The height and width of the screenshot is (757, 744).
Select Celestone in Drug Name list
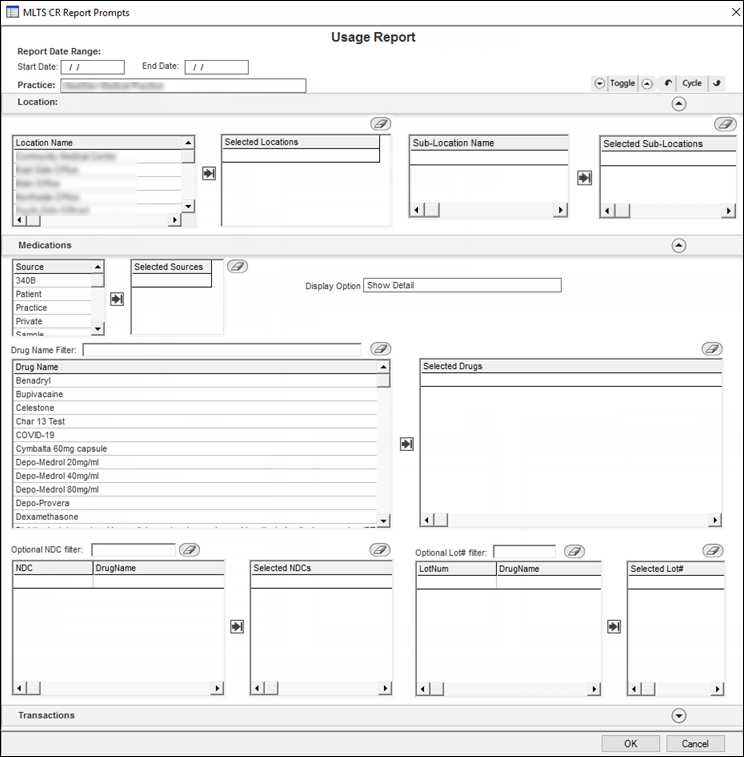point(195,407)
